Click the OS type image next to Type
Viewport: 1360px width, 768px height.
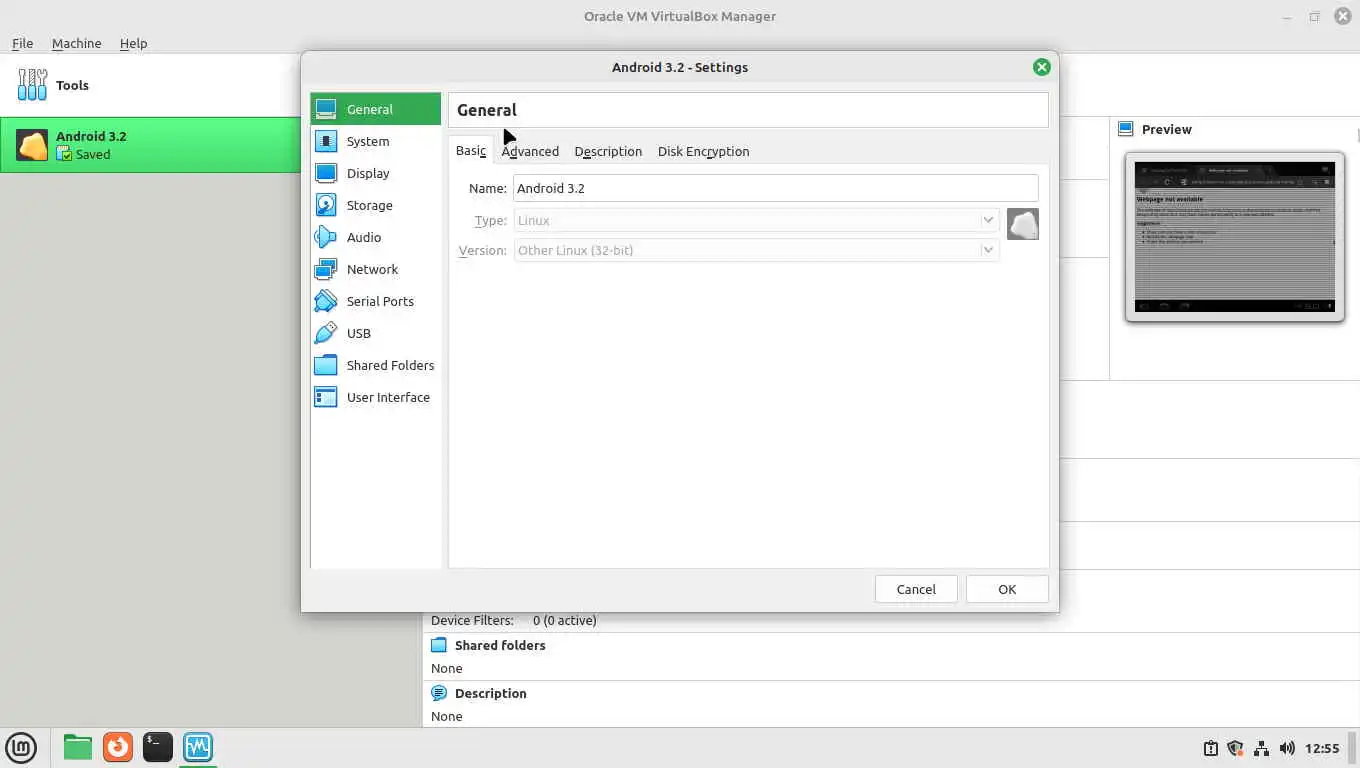[x=1022, y=224]
